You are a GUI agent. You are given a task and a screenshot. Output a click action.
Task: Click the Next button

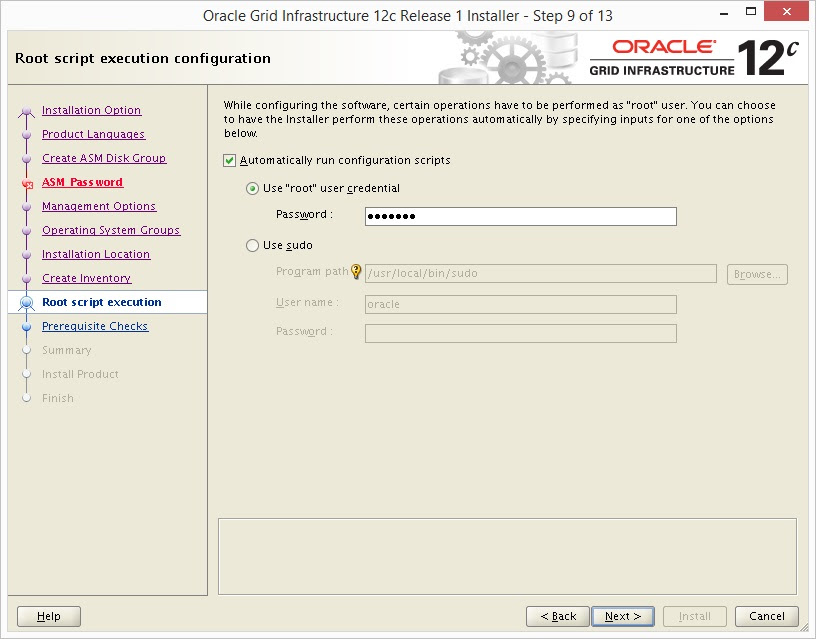[x=623, y=617]
